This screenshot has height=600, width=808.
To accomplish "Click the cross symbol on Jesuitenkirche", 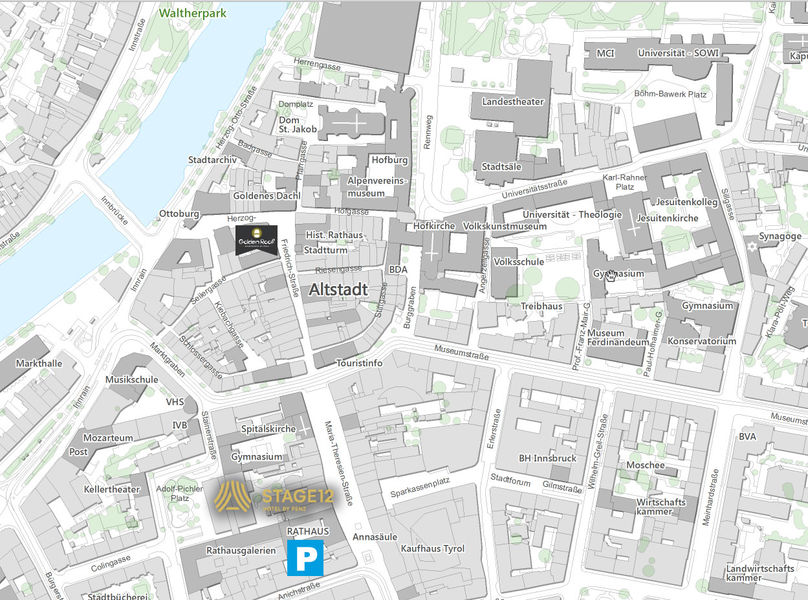I will tap(631, 230).
